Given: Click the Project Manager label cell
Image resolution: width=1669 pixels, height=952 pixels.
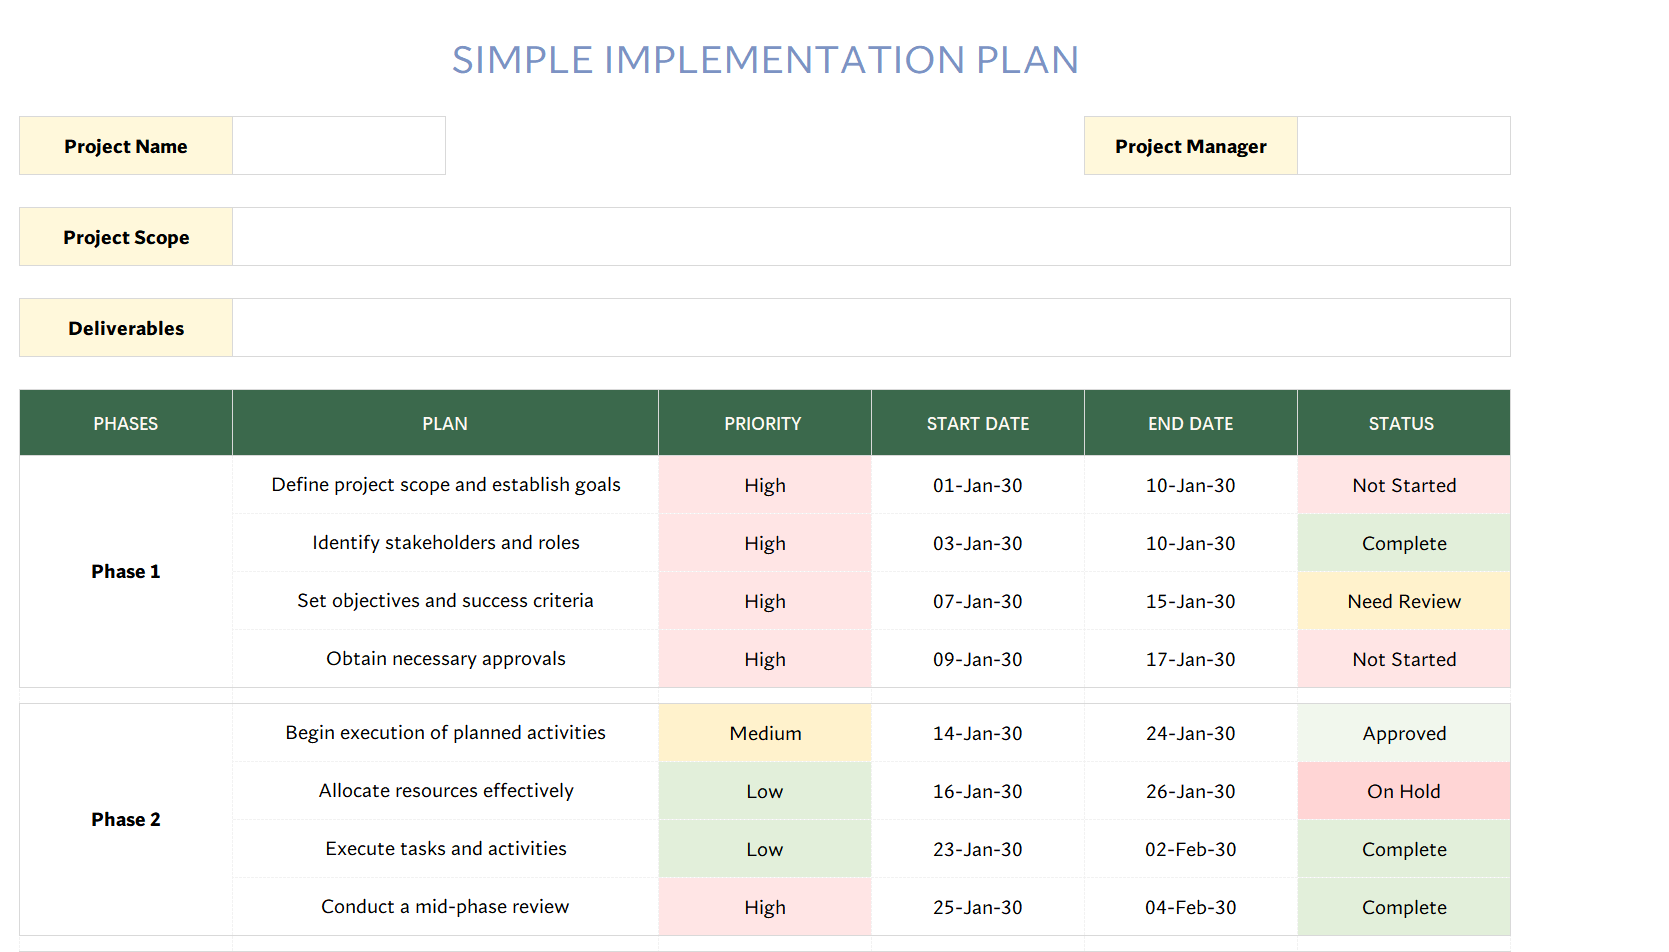Looking at the screenshot, I should pos(1191,146).
